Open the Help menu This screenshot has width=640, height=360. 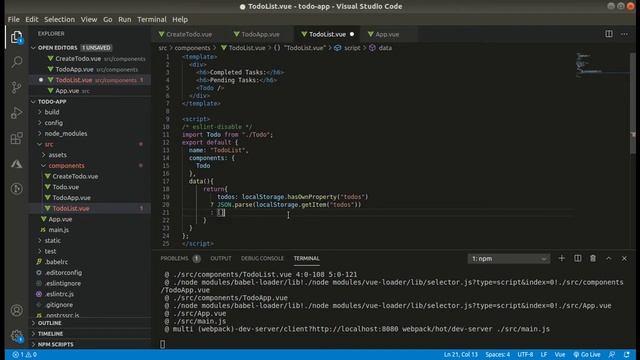pos(180,20)
